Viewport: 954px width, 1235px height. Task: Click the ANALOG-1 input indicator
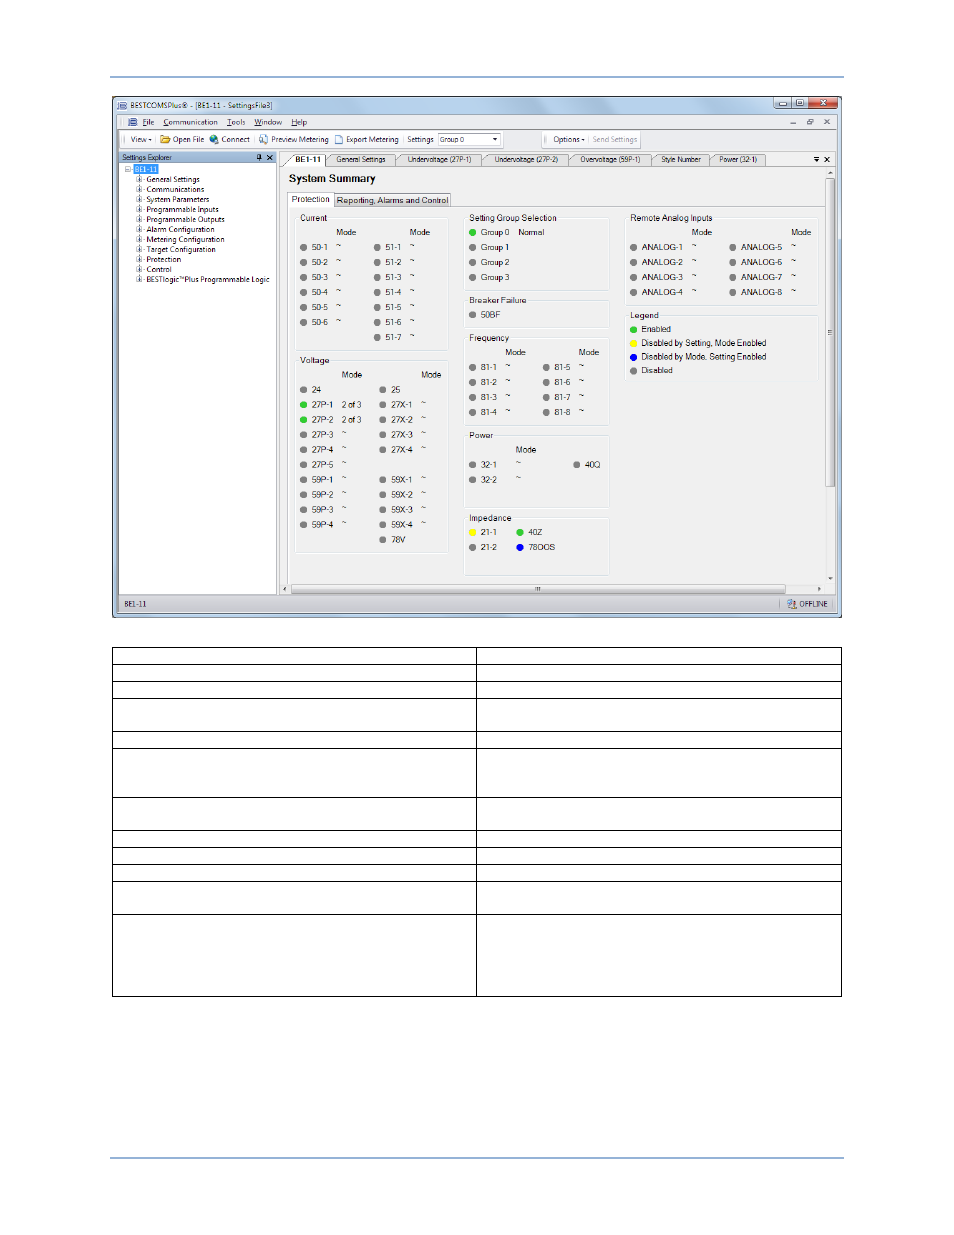[634, 247]
